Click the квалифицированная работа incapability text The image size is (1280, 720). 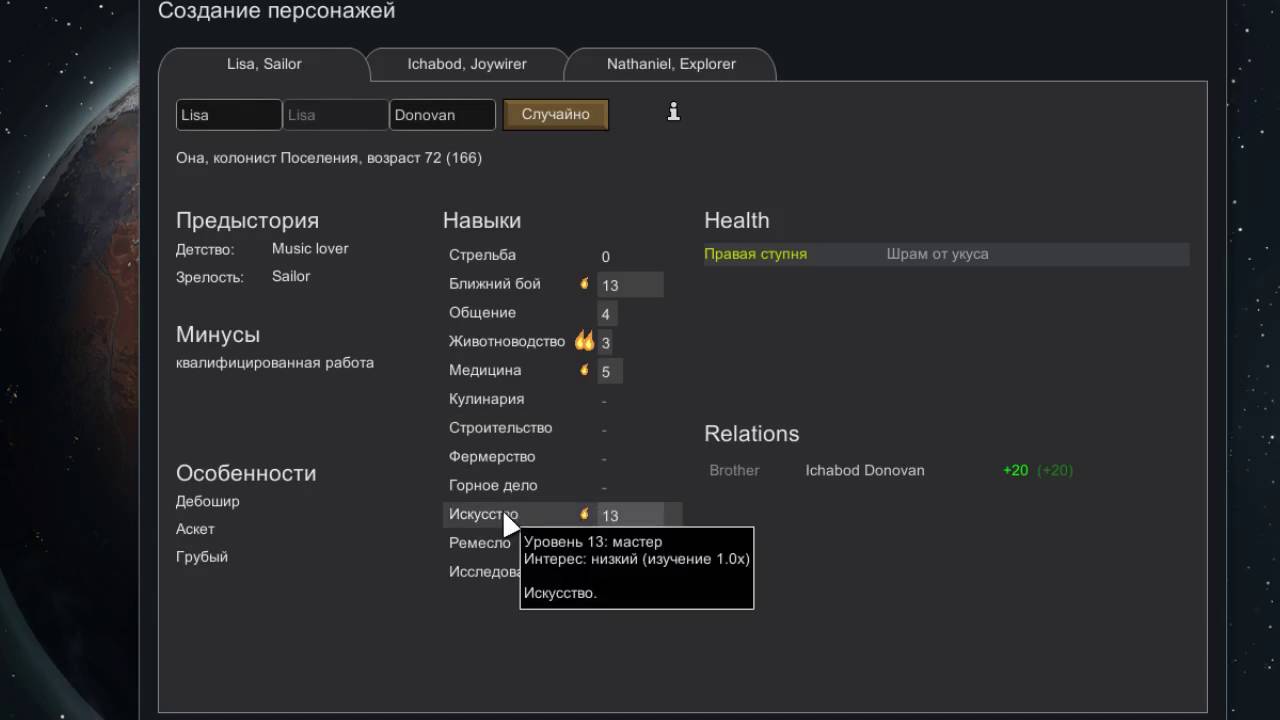click(x=275, y=363)
